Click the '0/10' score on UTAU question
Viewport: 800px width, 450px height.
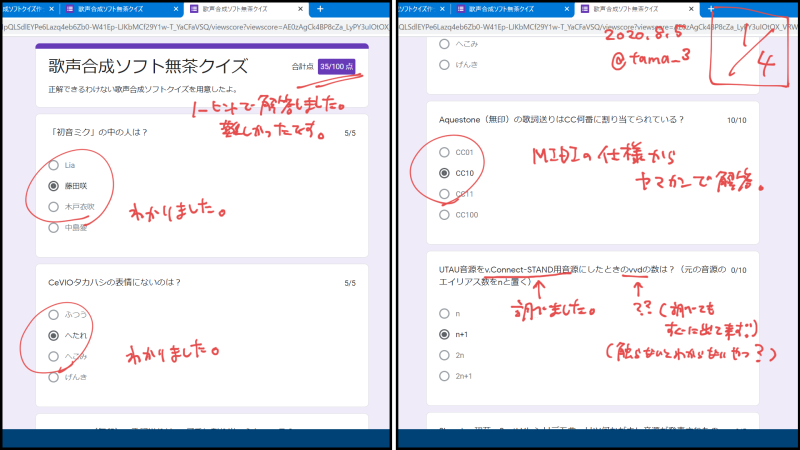pos(738,270)
